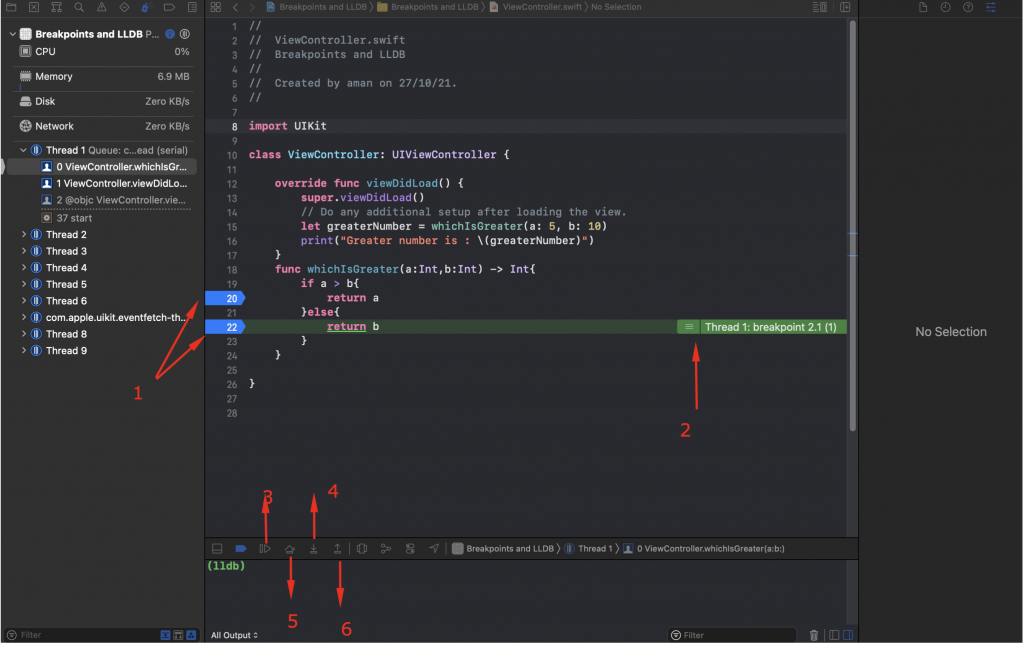Expand Thread 2 in debug navigator
This screenshot has height=645, width=1024.
tap(22, 233)
